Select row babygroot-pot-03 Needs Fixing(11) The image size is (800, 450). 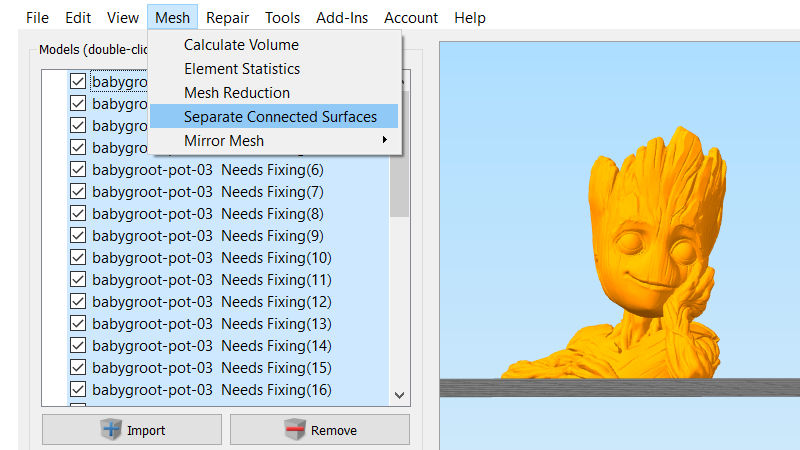tap(229, 280)
